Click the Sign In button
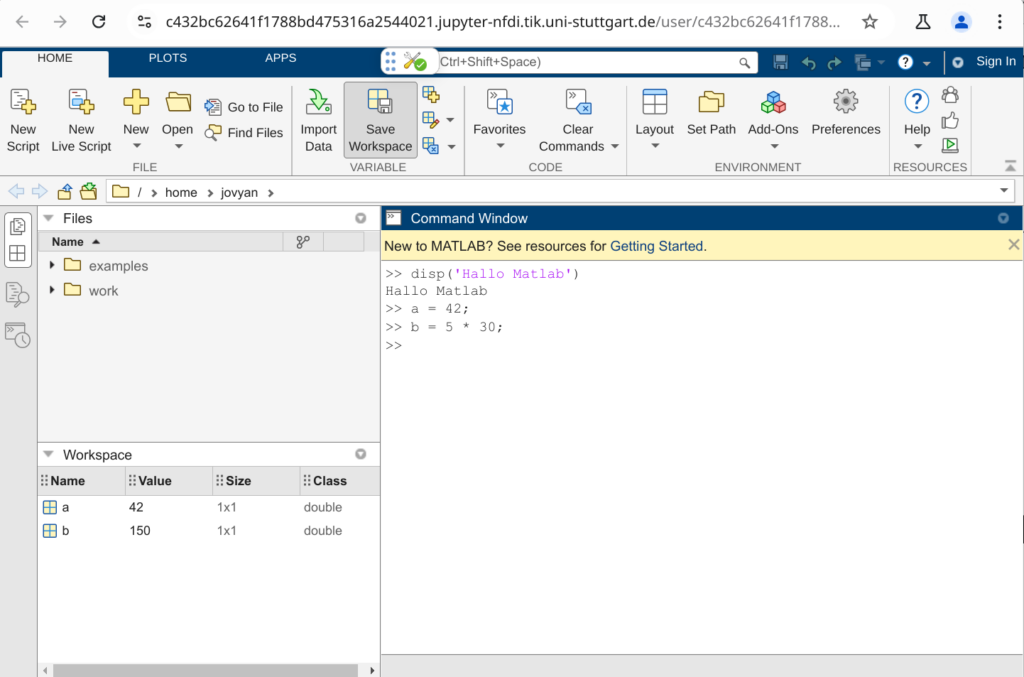The image size is (1024, 677). [995, 62]
